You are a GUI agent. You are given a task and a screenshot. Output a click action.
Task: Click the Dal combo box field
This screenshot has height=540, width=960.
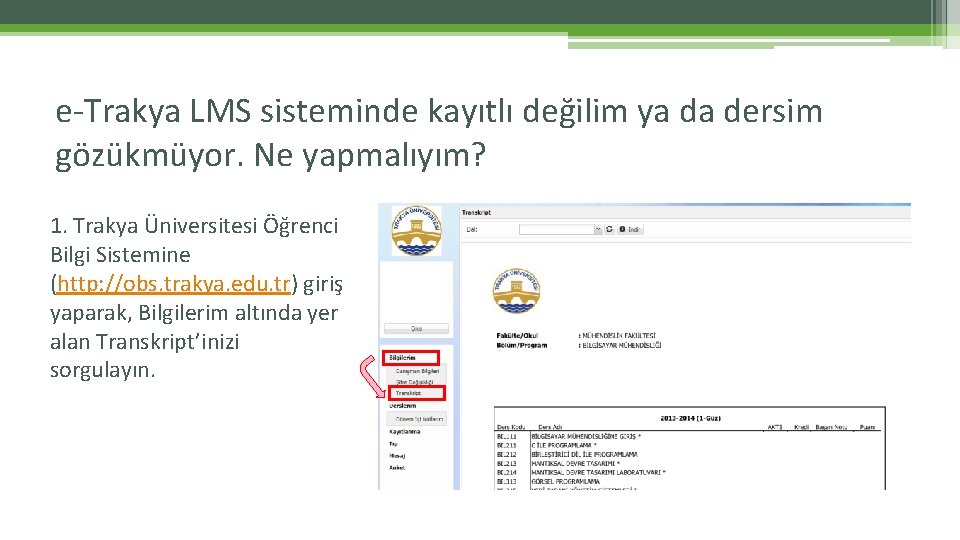click(x=557, y=229)
